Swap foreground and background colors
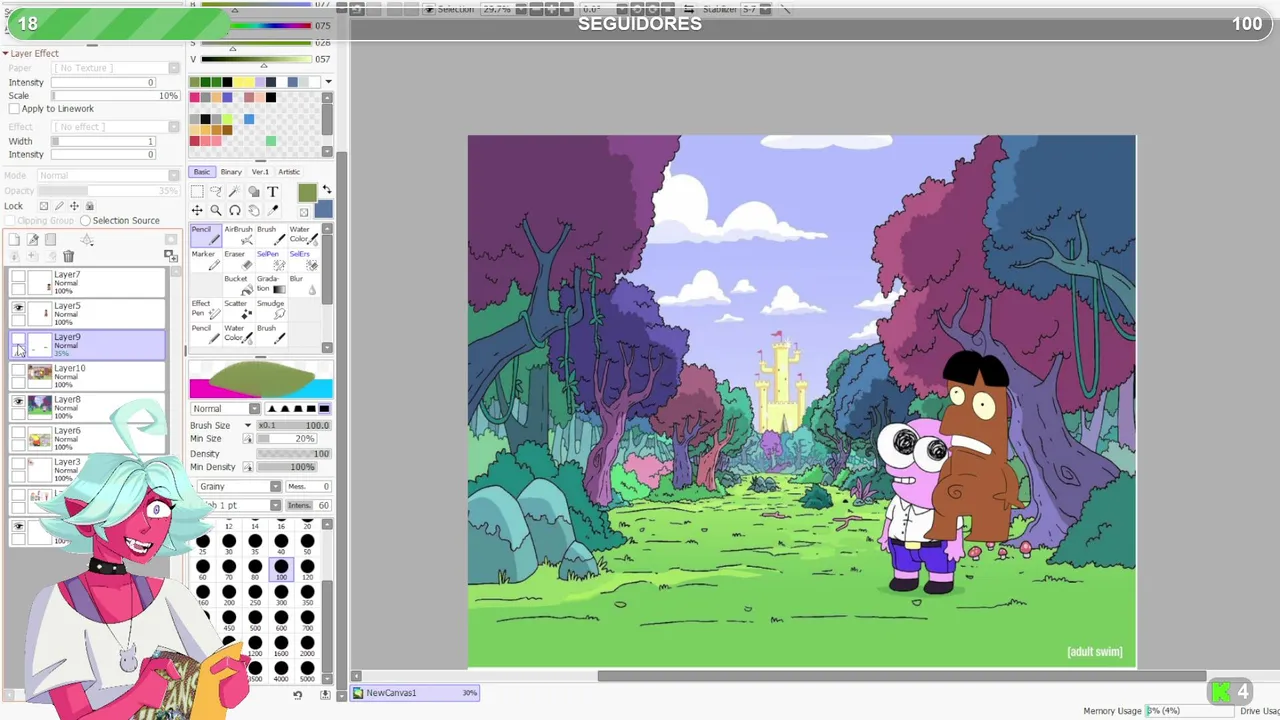 (x=326, y=190)
